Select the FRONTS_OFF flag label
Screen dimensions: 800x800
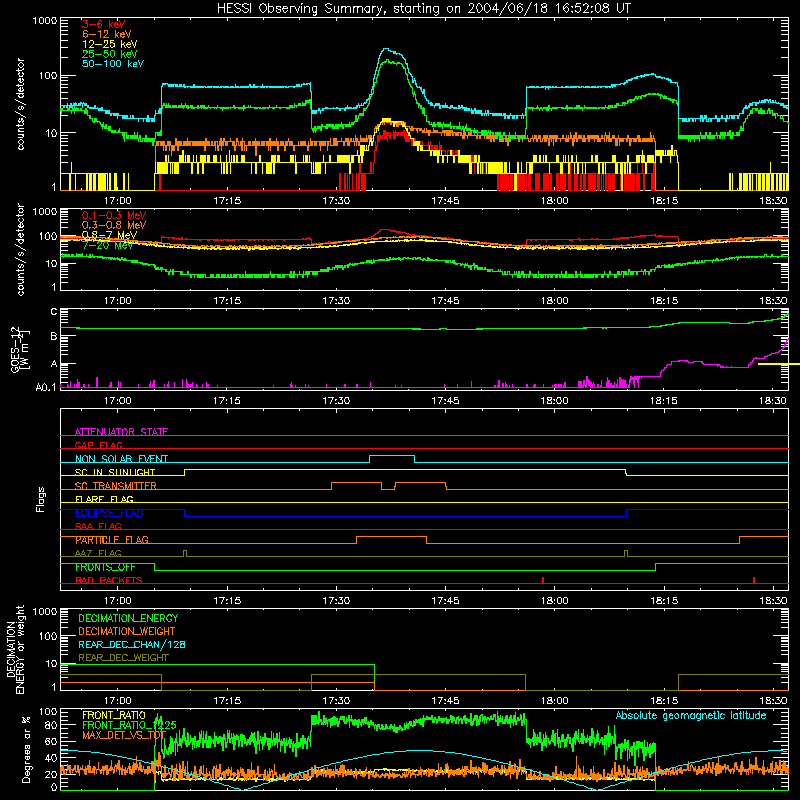pyautogui.click(x=105, y=567)
